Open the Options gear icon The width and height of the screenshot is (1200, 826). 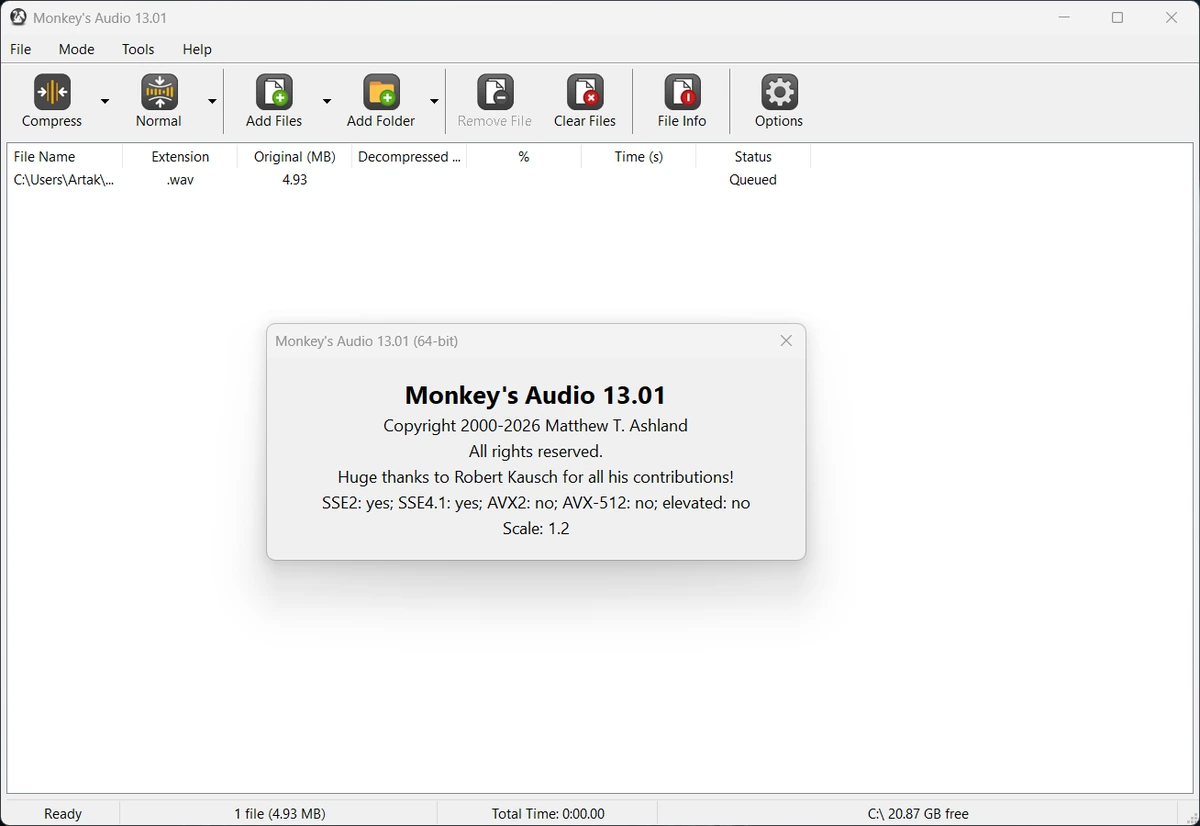[x=779, y=92]
